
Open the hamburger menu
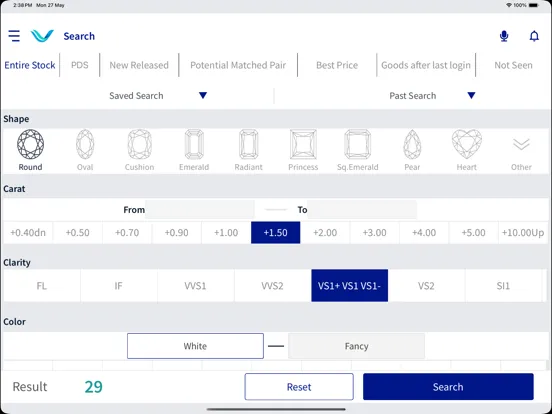[x=14, y=36]
